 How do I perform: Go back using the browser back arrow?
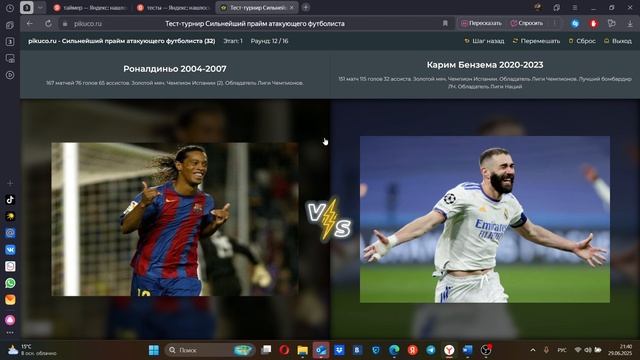(x=29, y=24)
